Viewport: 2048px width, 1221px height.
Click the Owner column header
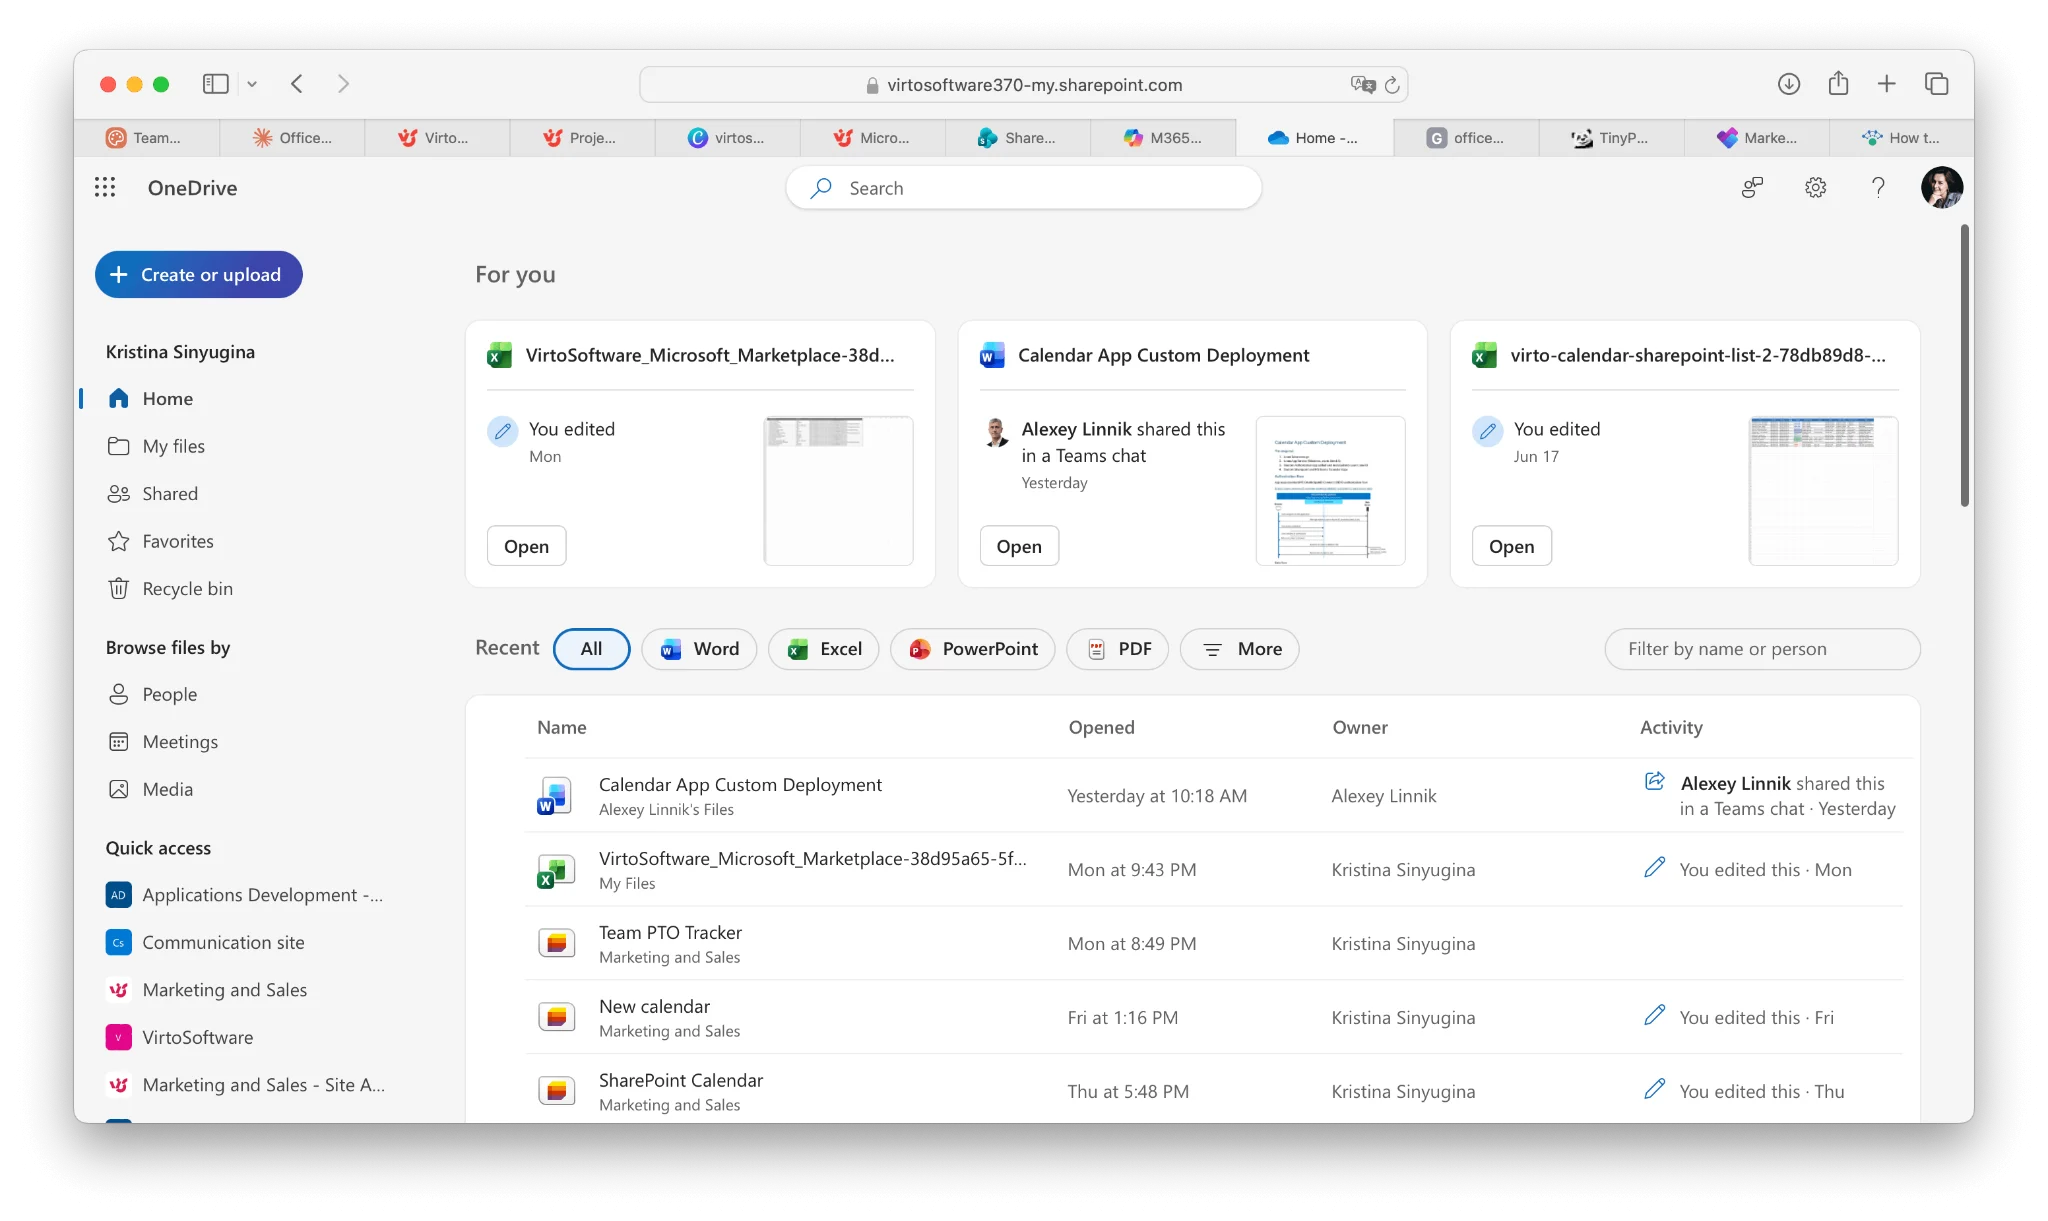click(1359, 728)
